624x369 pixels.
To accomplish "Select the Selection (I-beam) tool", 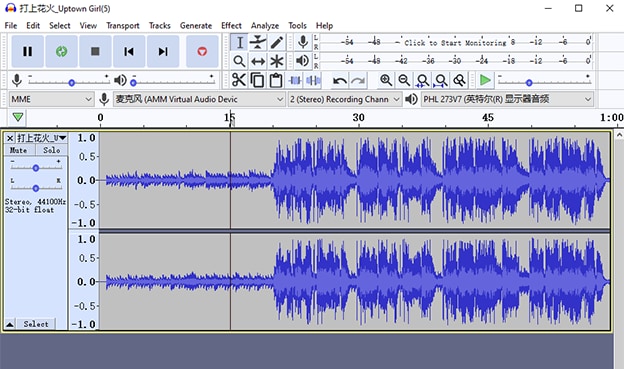I will coord(240,42).
